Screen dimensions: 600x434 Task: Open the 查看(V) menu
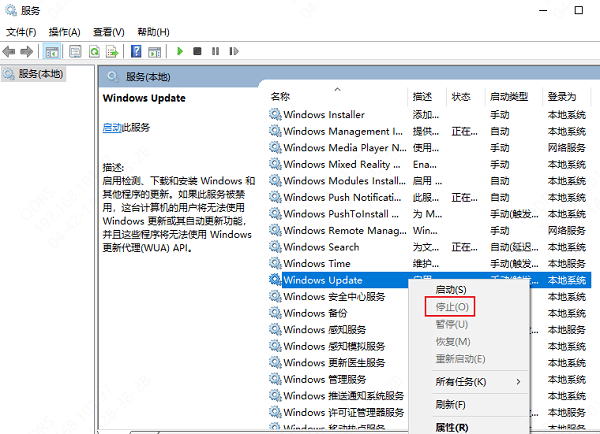coord(108,32)
